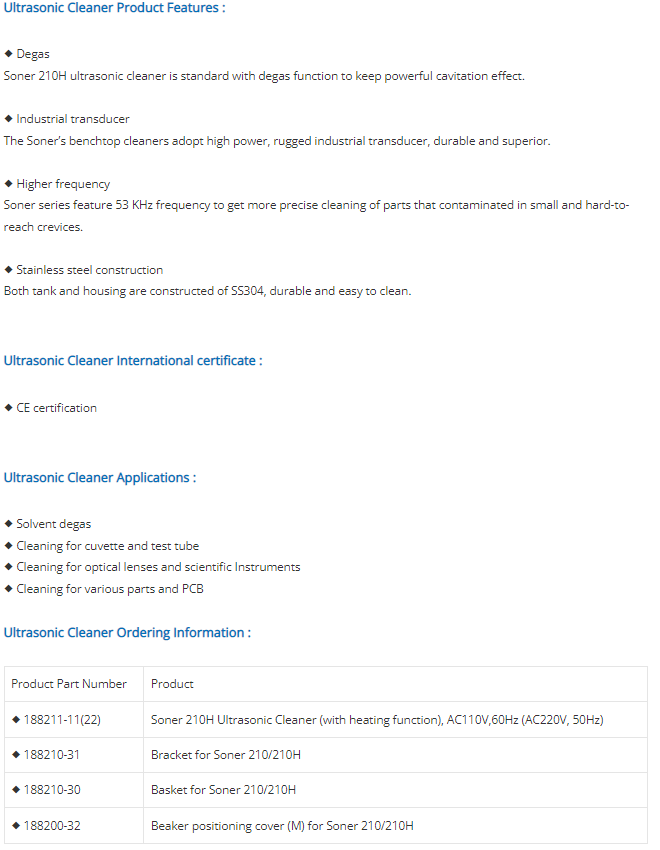Click the Ultrasonic Cleaner Applications heading

pyautogui.click(x=100, y=478)
